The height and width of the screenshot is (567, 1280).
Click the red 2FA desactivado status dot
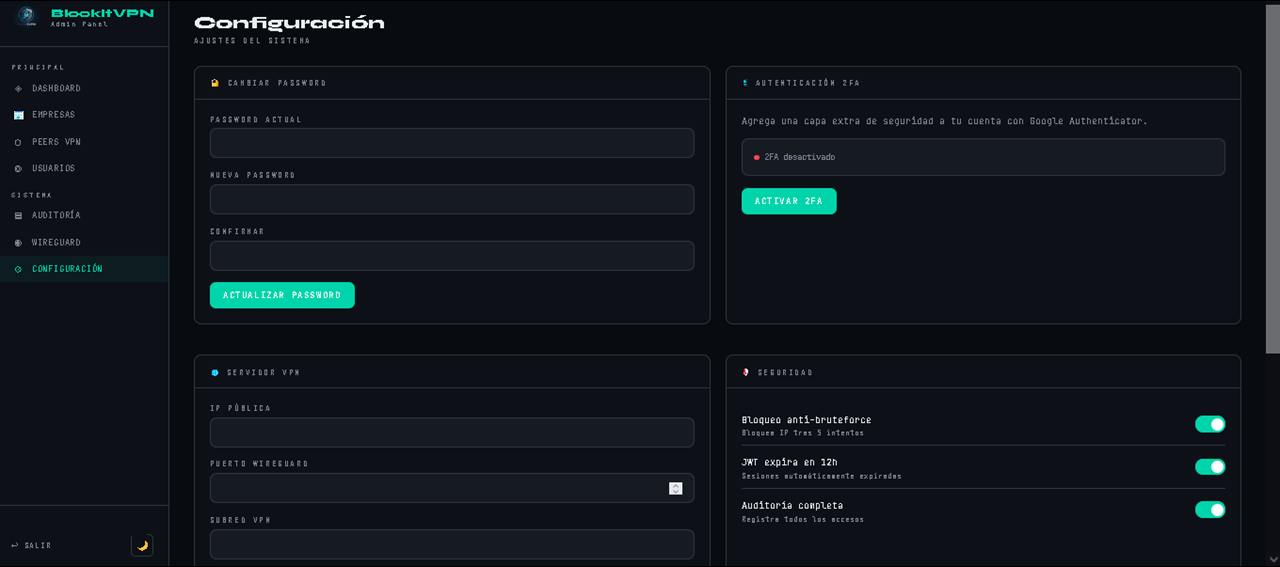(x=756, y=157)
